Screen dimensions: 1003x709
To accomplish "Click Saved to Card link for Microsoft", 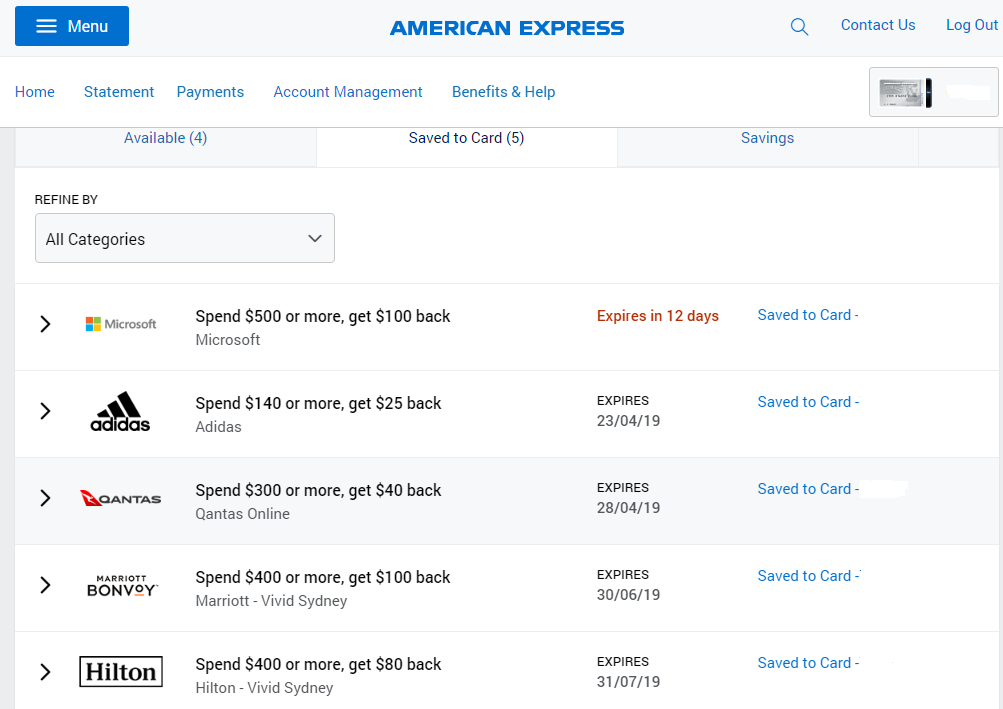I will point(808,315).
